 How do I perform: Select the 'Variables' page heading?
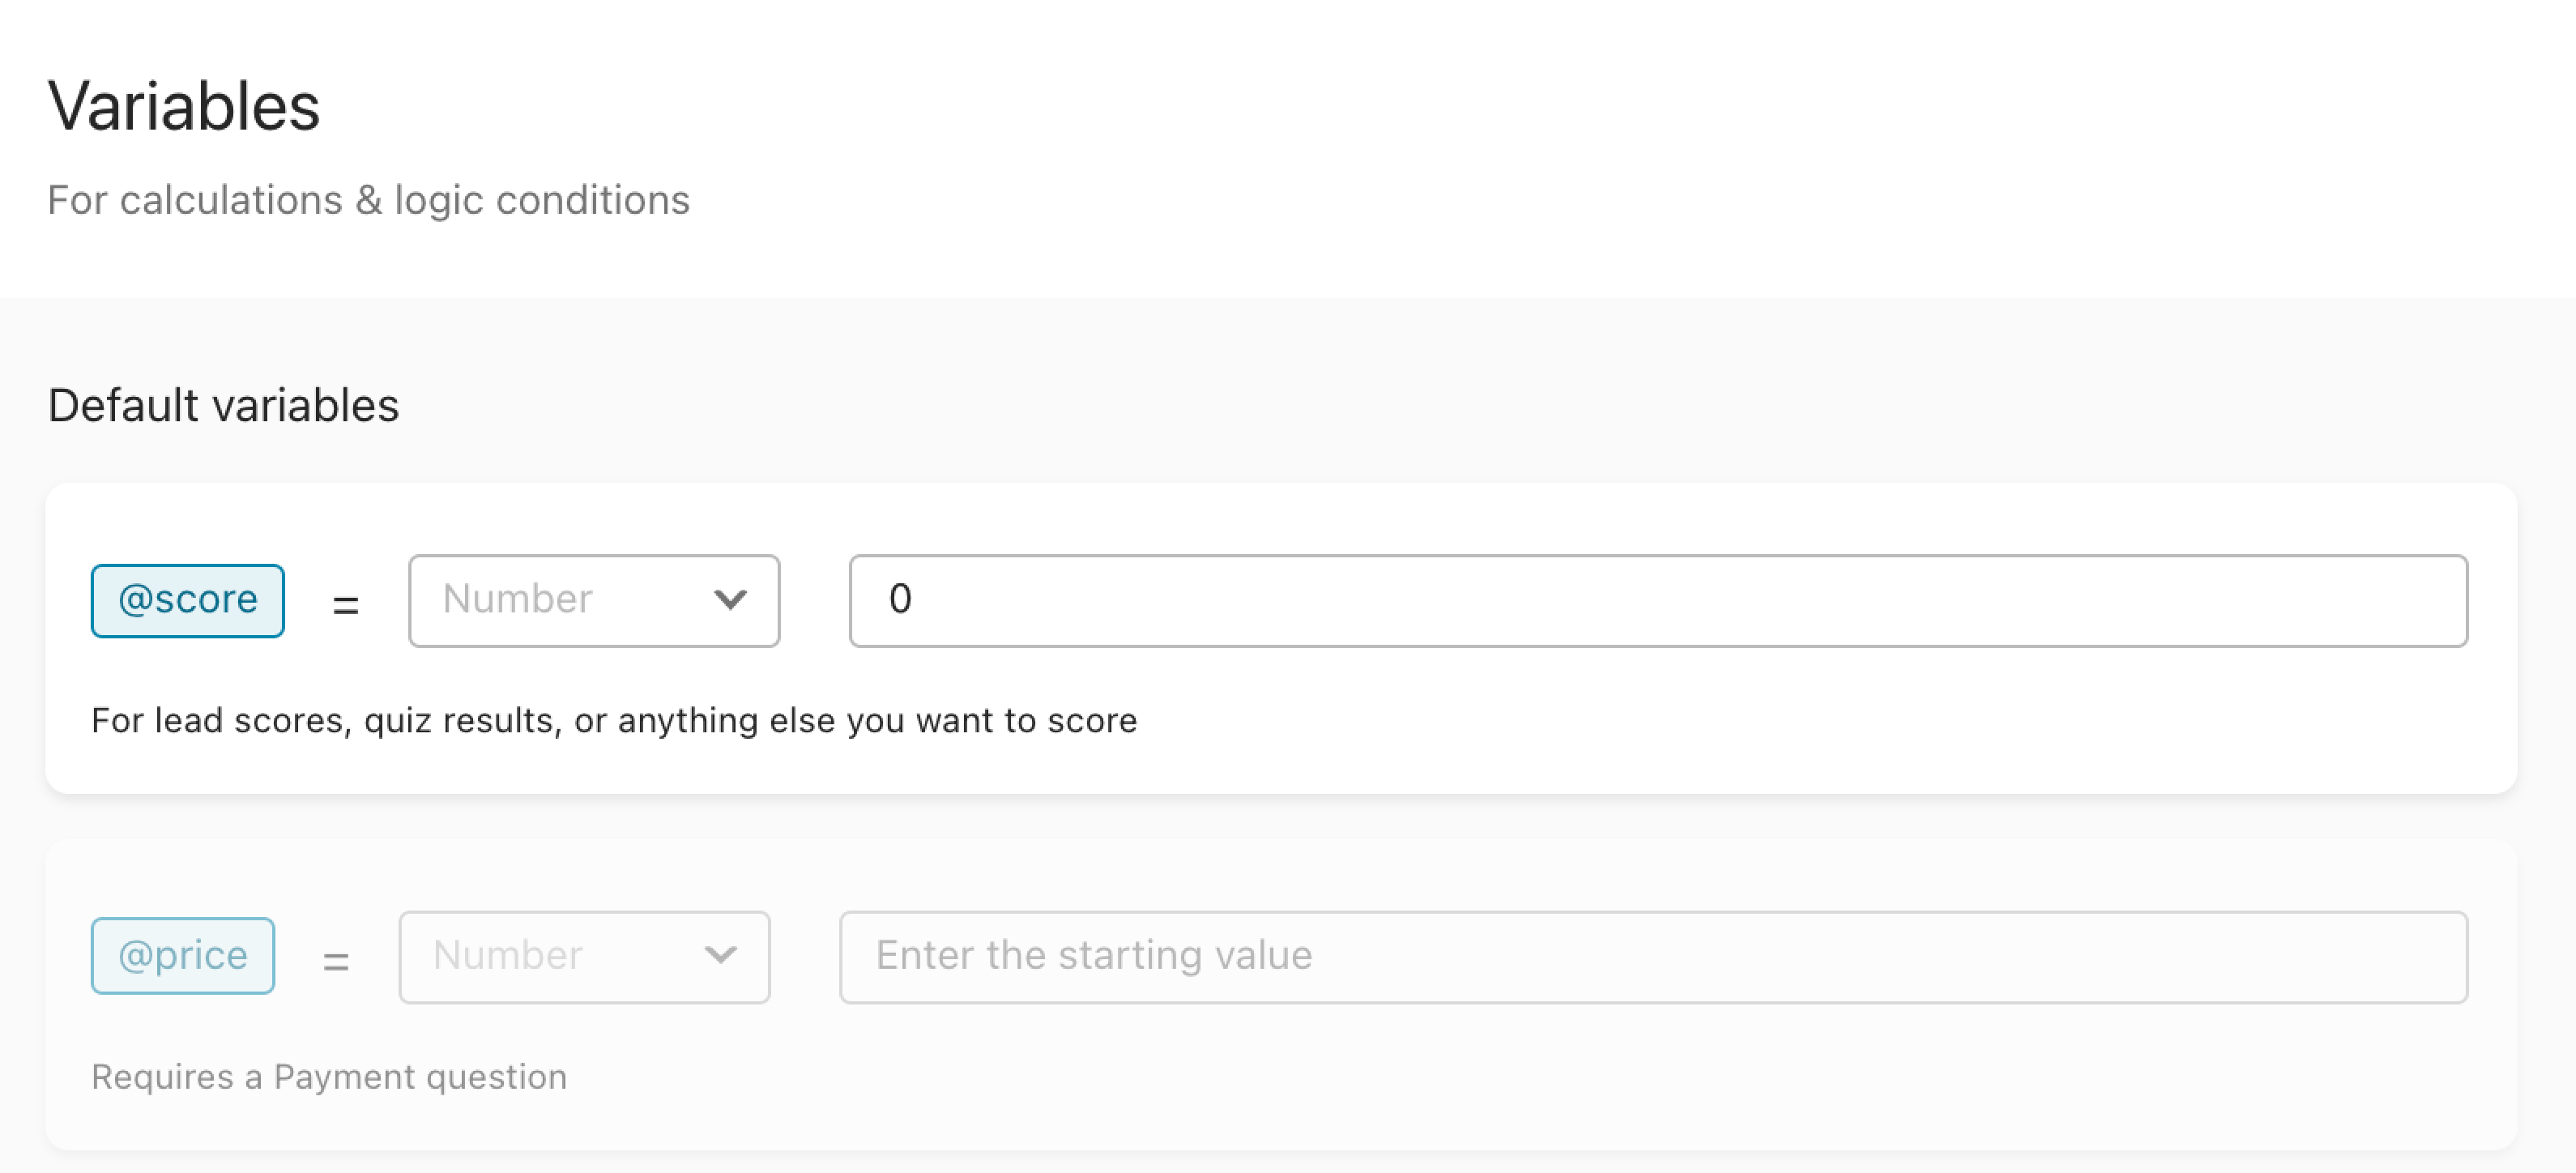(x=184, y=106)
